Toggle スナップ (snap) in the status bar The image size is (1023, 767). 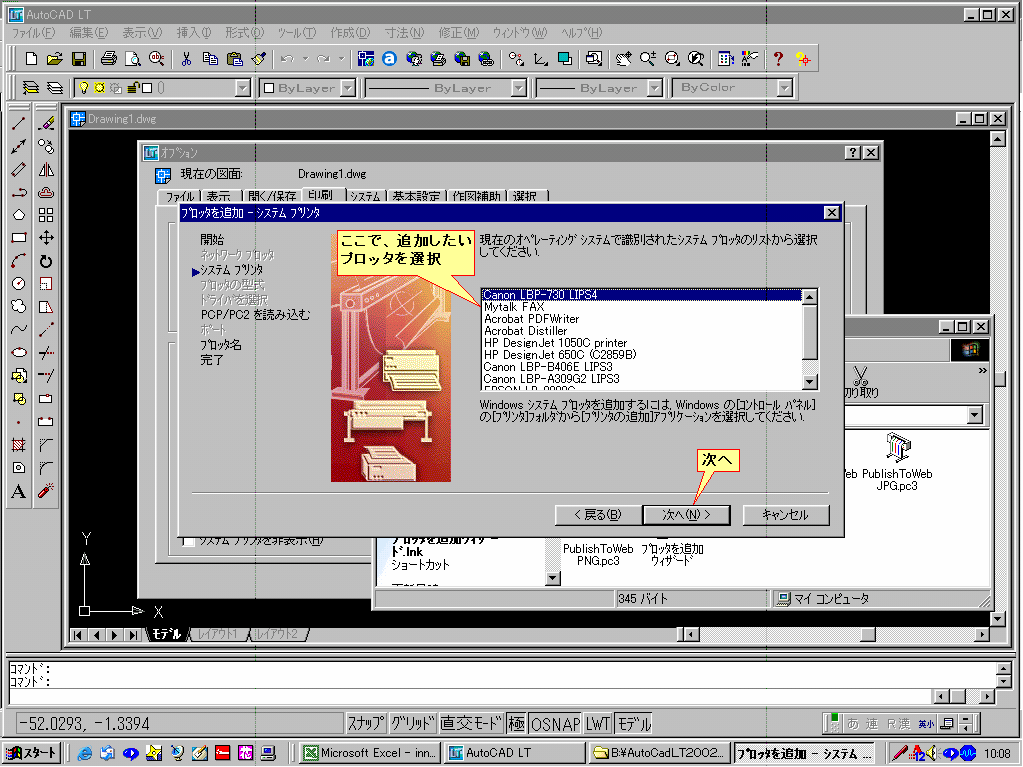(x=366, y=723)
